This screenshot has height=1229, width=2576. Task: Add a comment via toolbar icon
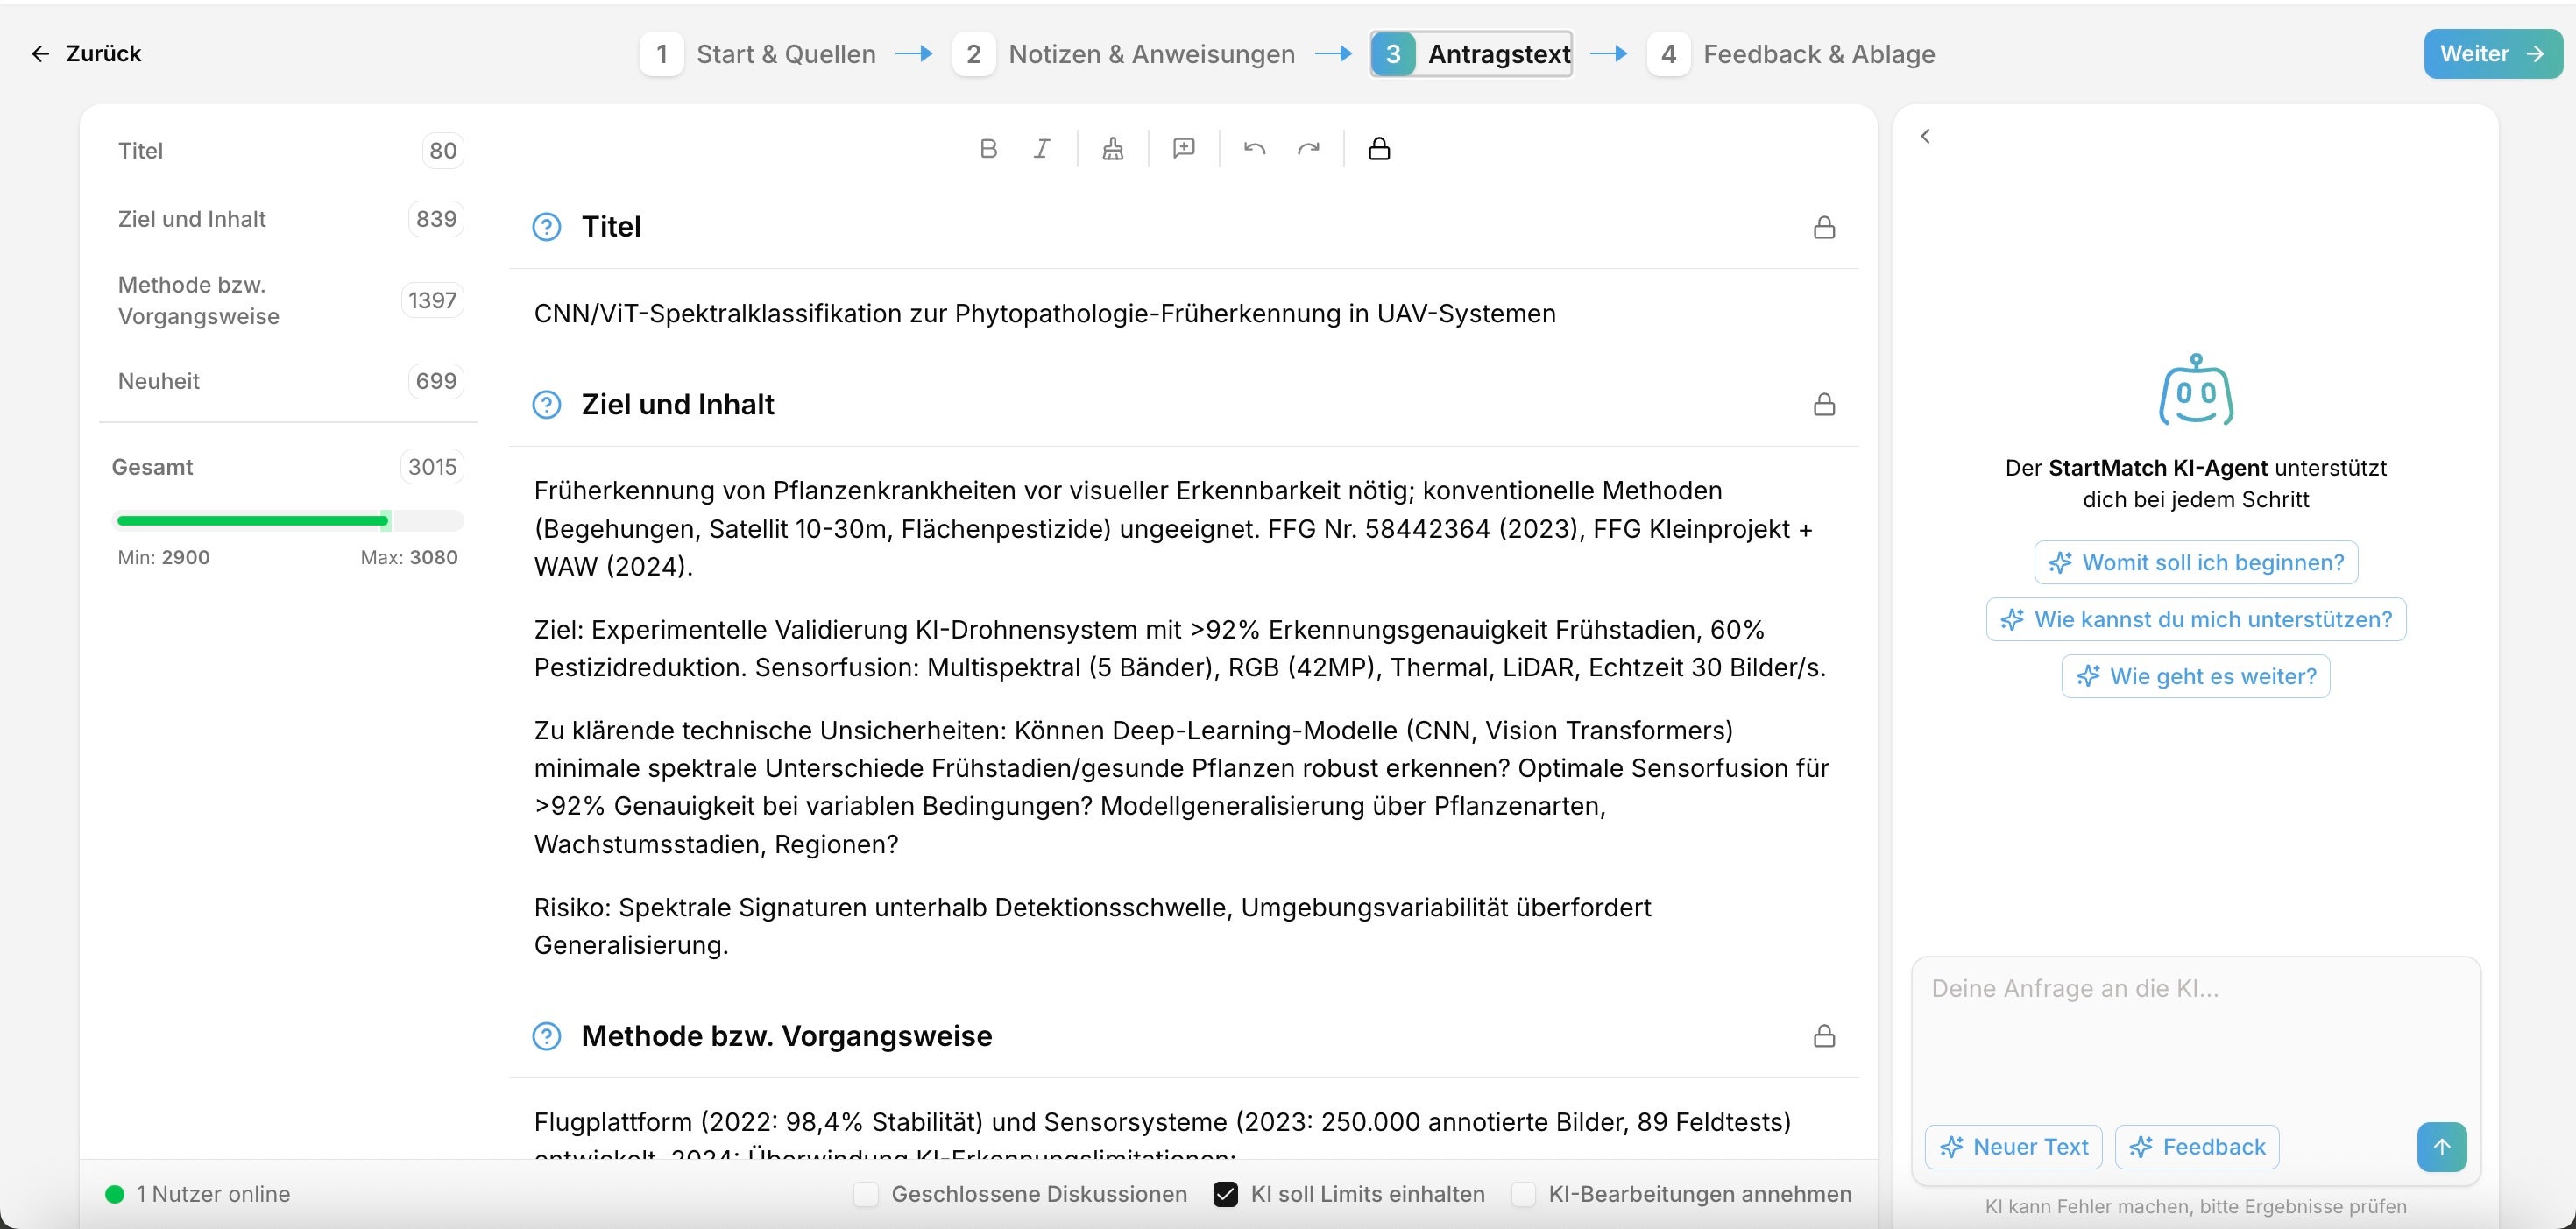[1184, 149]
